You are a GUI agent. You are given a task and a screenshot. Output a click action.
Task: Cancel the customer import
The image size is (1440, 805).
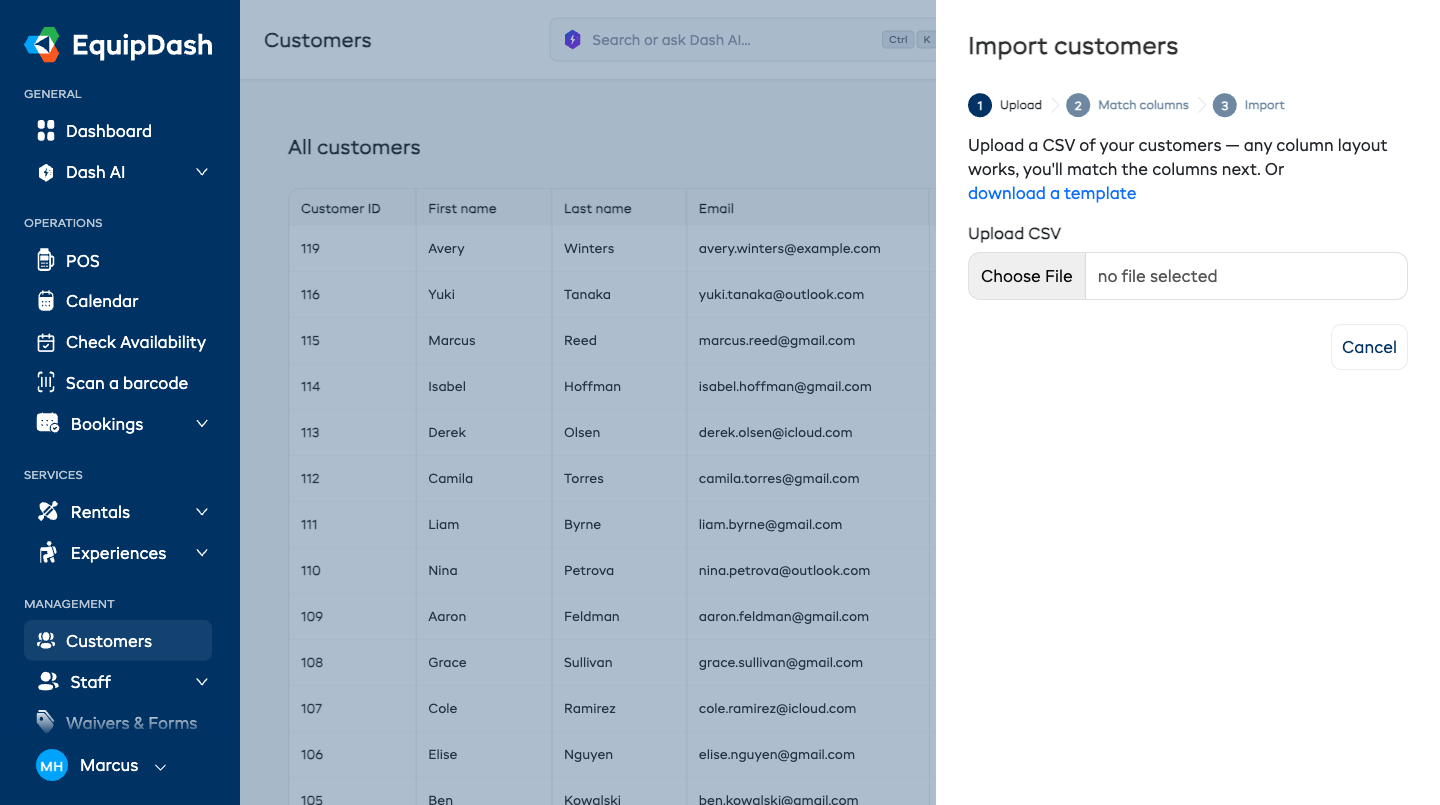(x=1369, y=347)
